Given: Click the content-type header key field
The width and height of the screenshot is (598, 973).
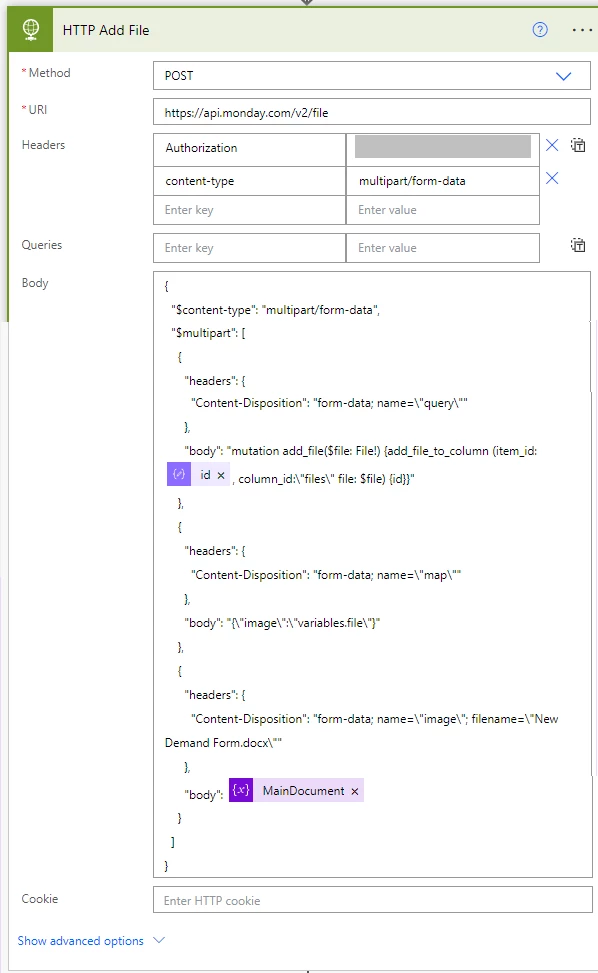Looking at the screenshot, I should [x=249, y=181].
